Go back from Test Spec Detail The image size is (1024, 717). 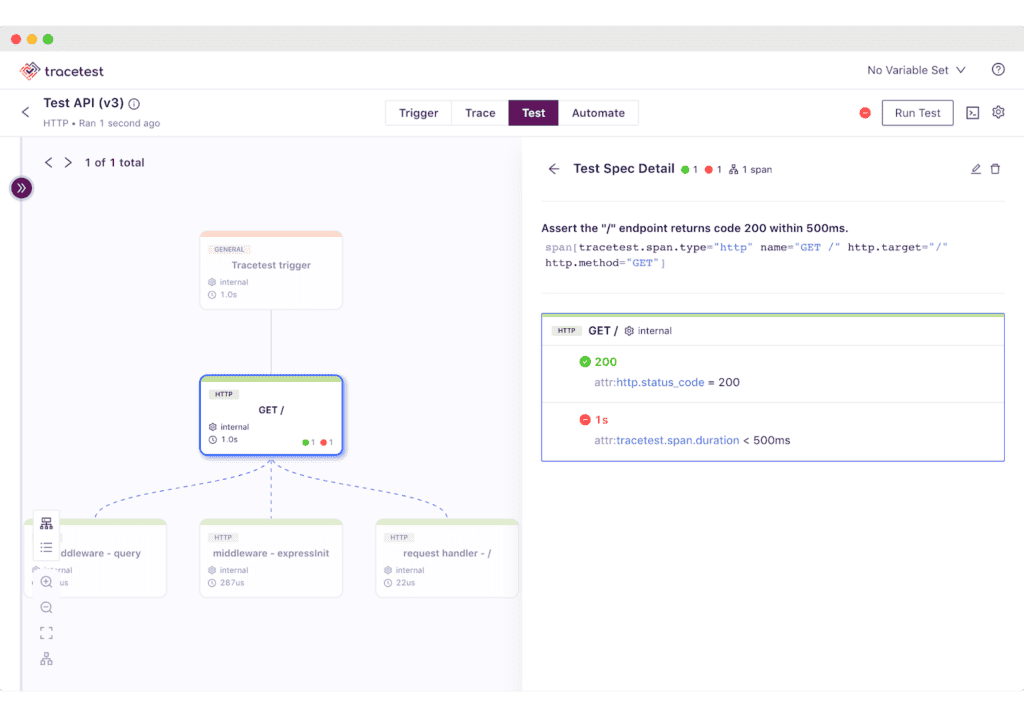tap(554, 169)
